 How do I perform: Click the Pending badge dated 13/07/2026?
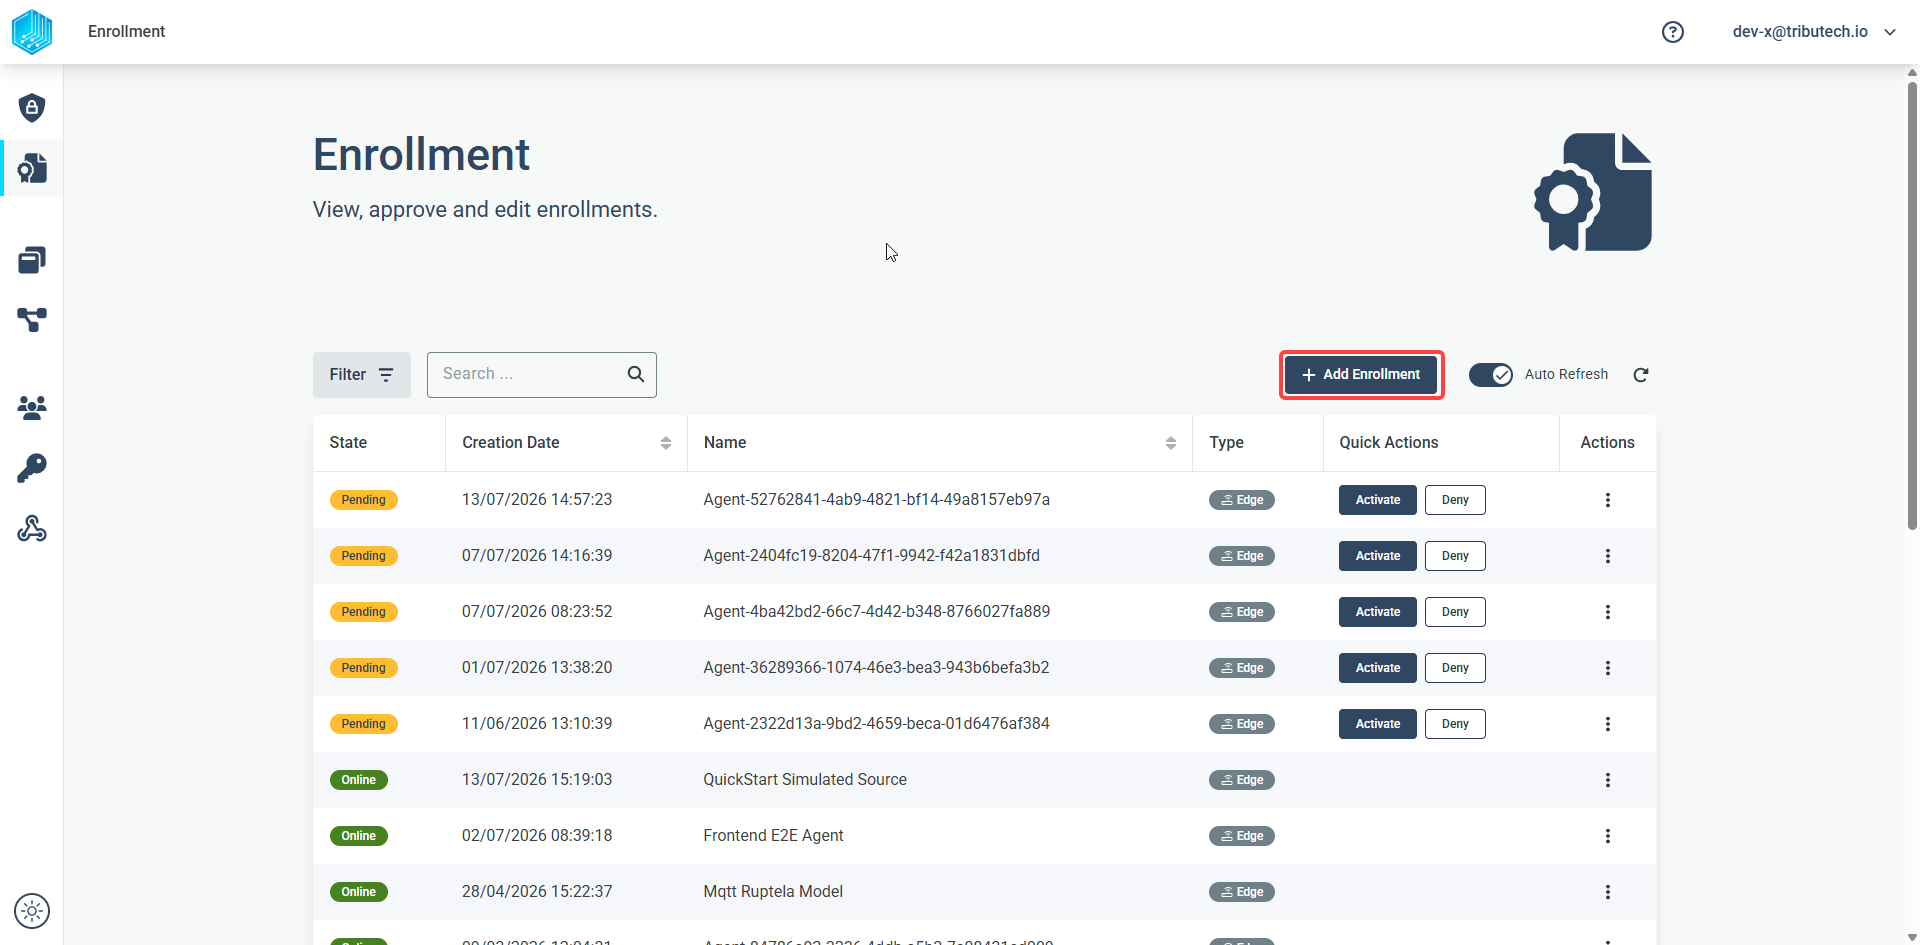[363, 500]
